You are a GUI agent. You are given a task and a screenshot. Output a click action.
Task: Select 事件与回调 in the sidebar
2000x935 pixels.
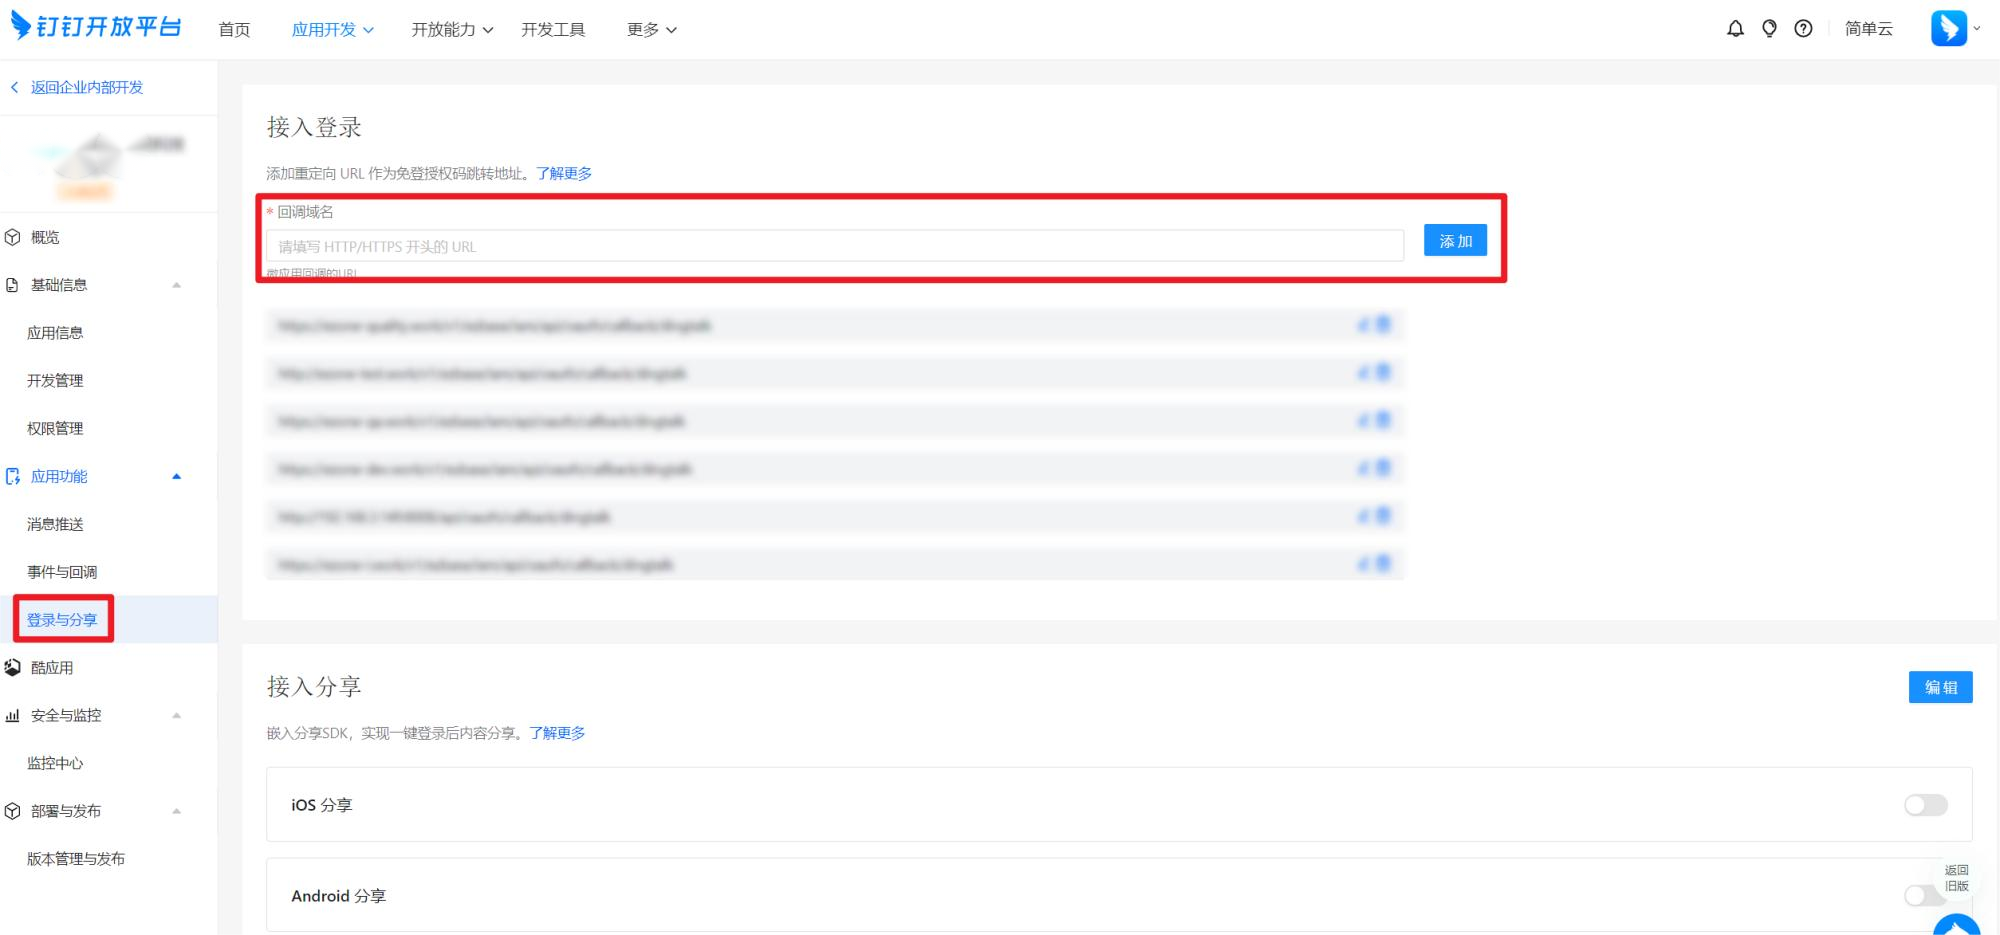coord(62,572)
